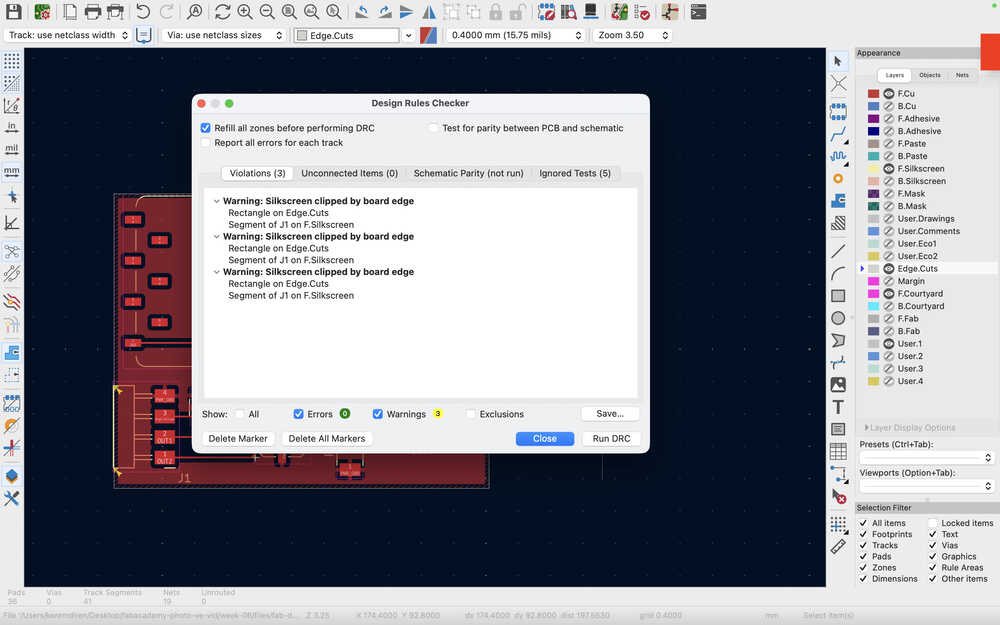Click the Save... report button
The width and height of the screenshot is (1000, 625).
pos(610,414)
